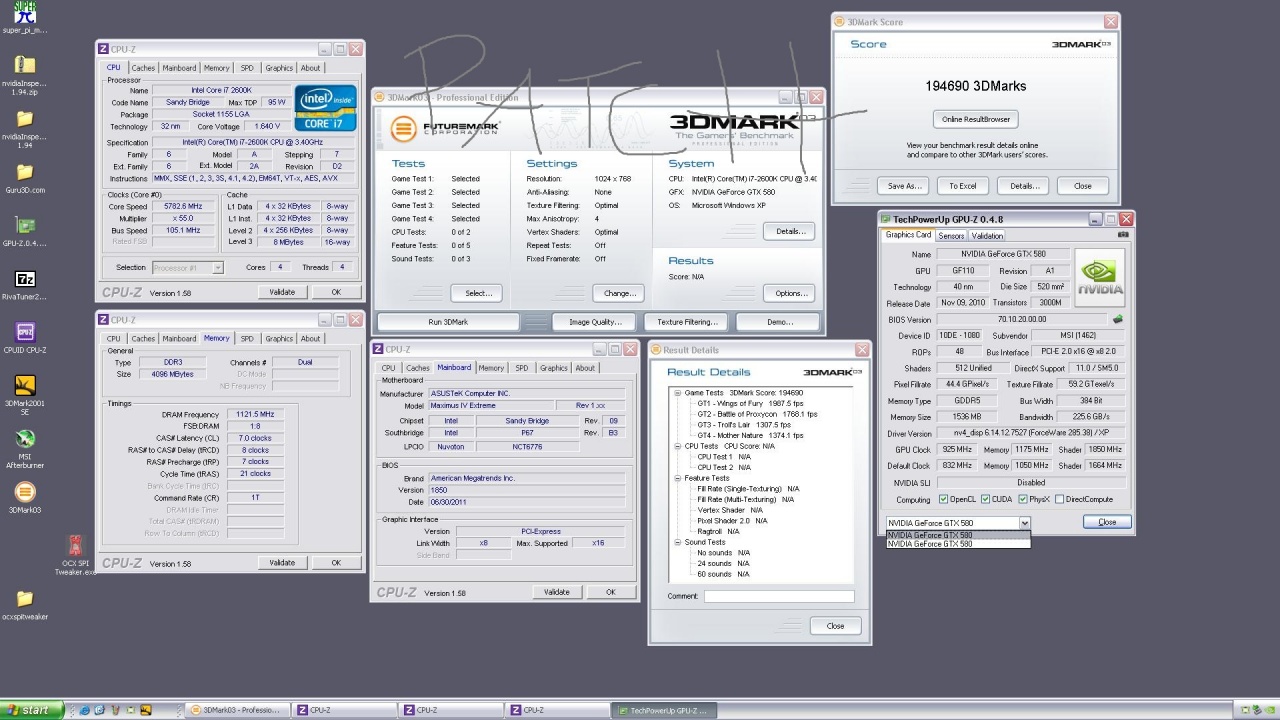
Task: Open the RivaTuner desktop icon
Action: (x=25, y=279)
